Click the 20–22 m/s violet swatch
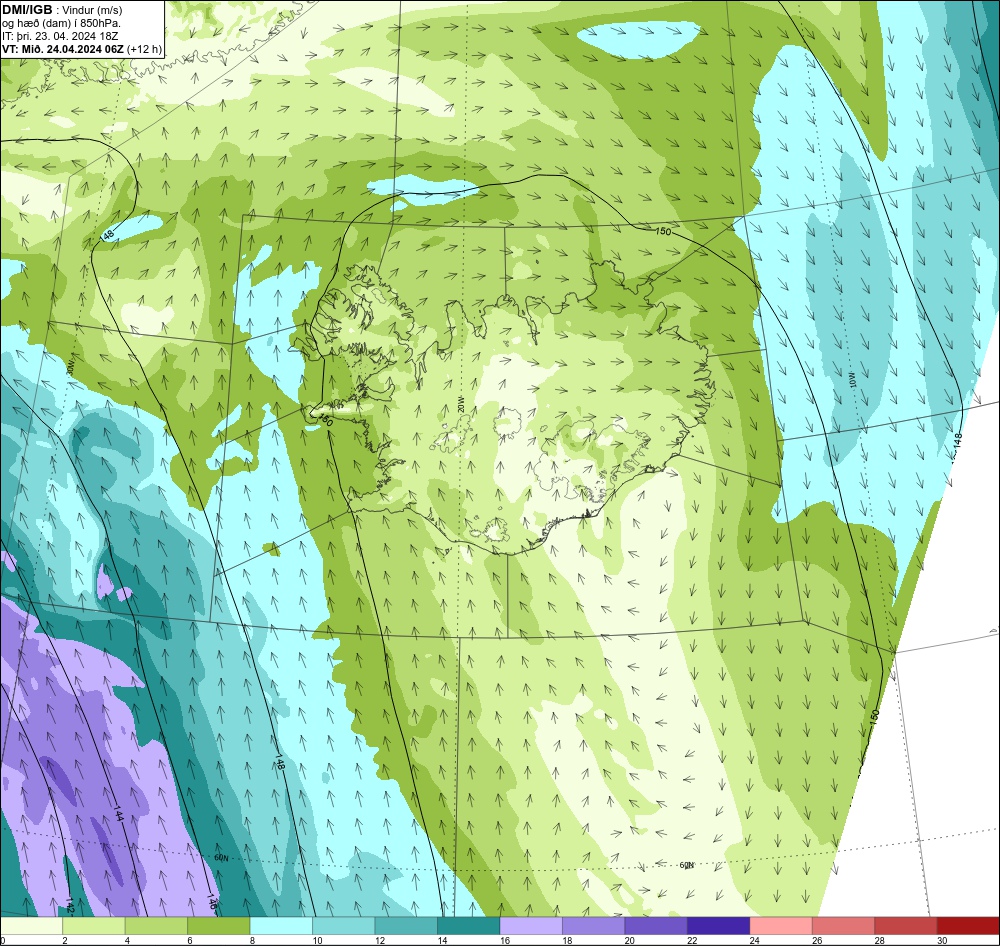1000x946 pixels. coord(656,926)
